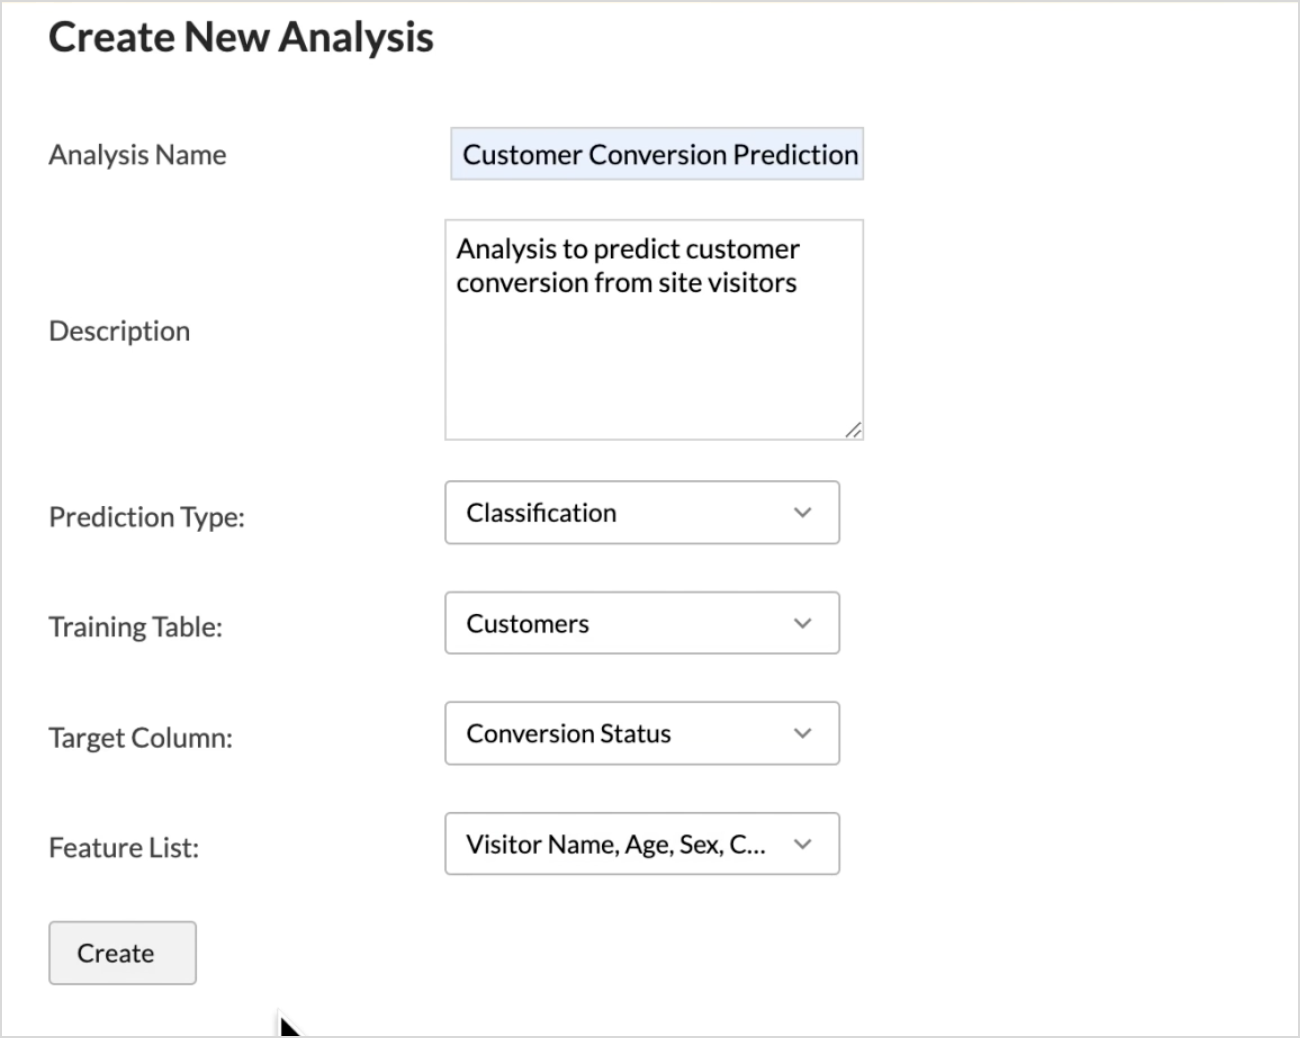
Task: Click the Description textarea resize handle
Action: pos(855,430)
